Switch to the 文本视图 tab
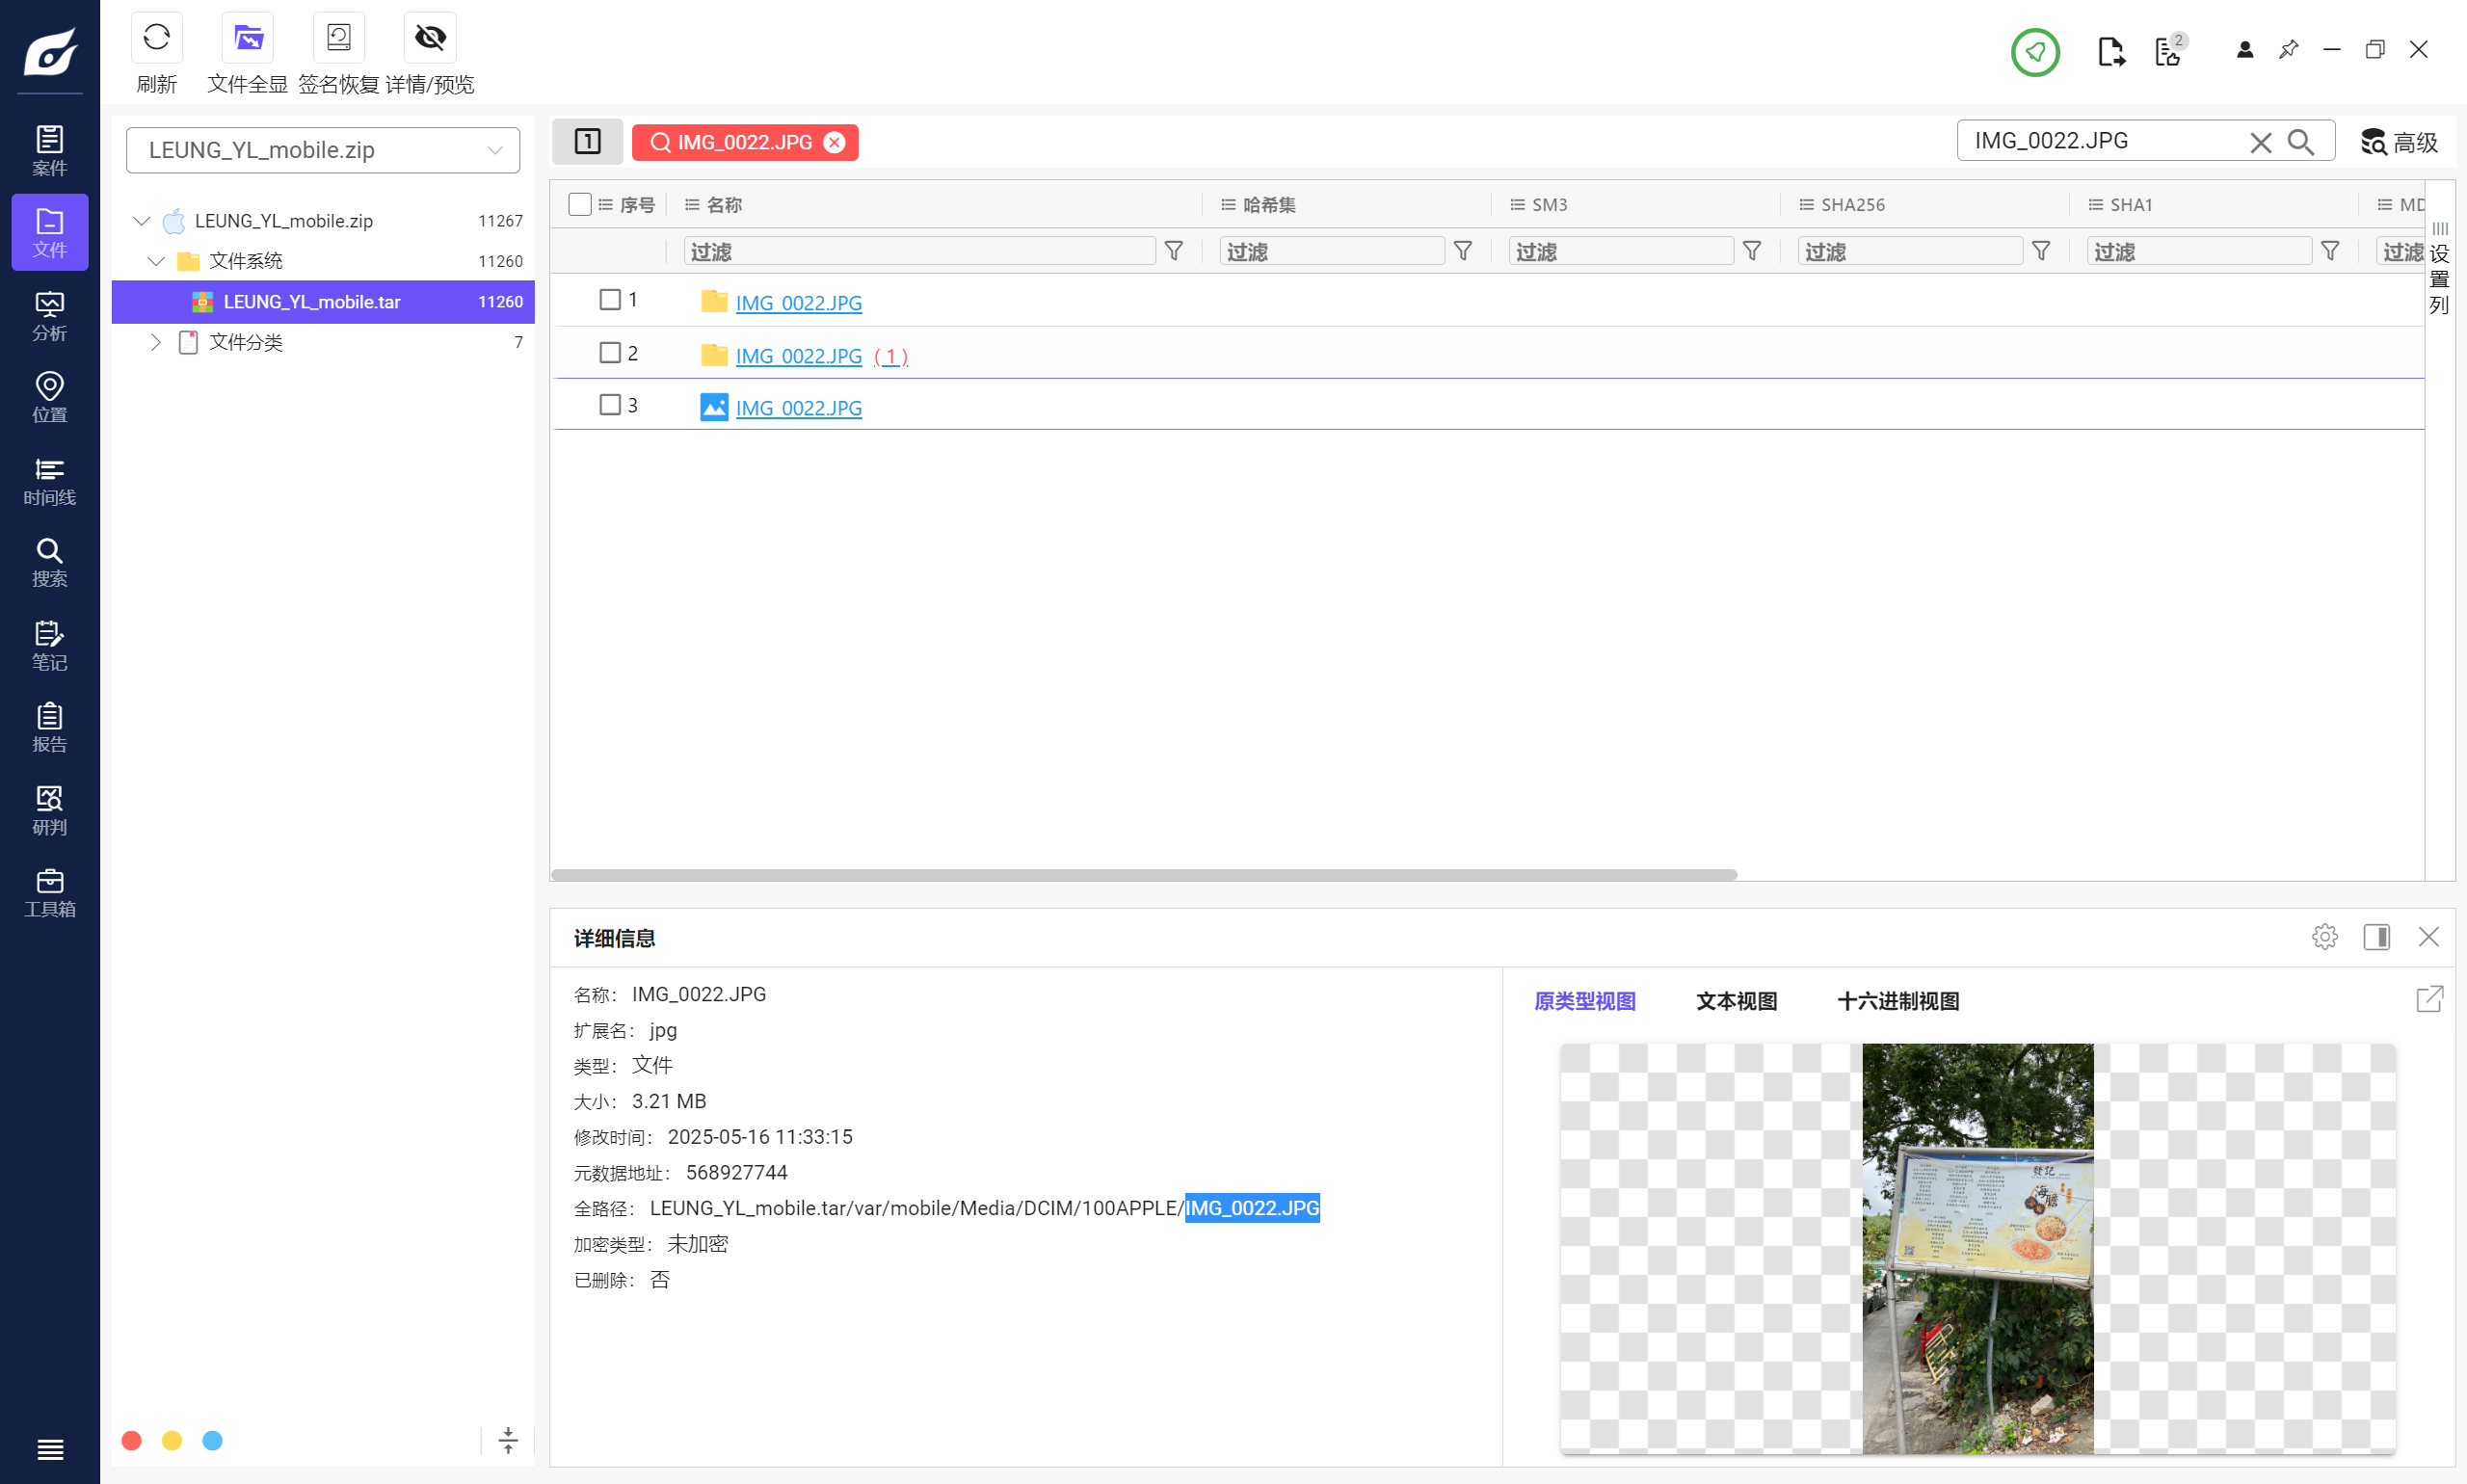The height and width of the screenshot is (1484, 2467). 1735,1001
